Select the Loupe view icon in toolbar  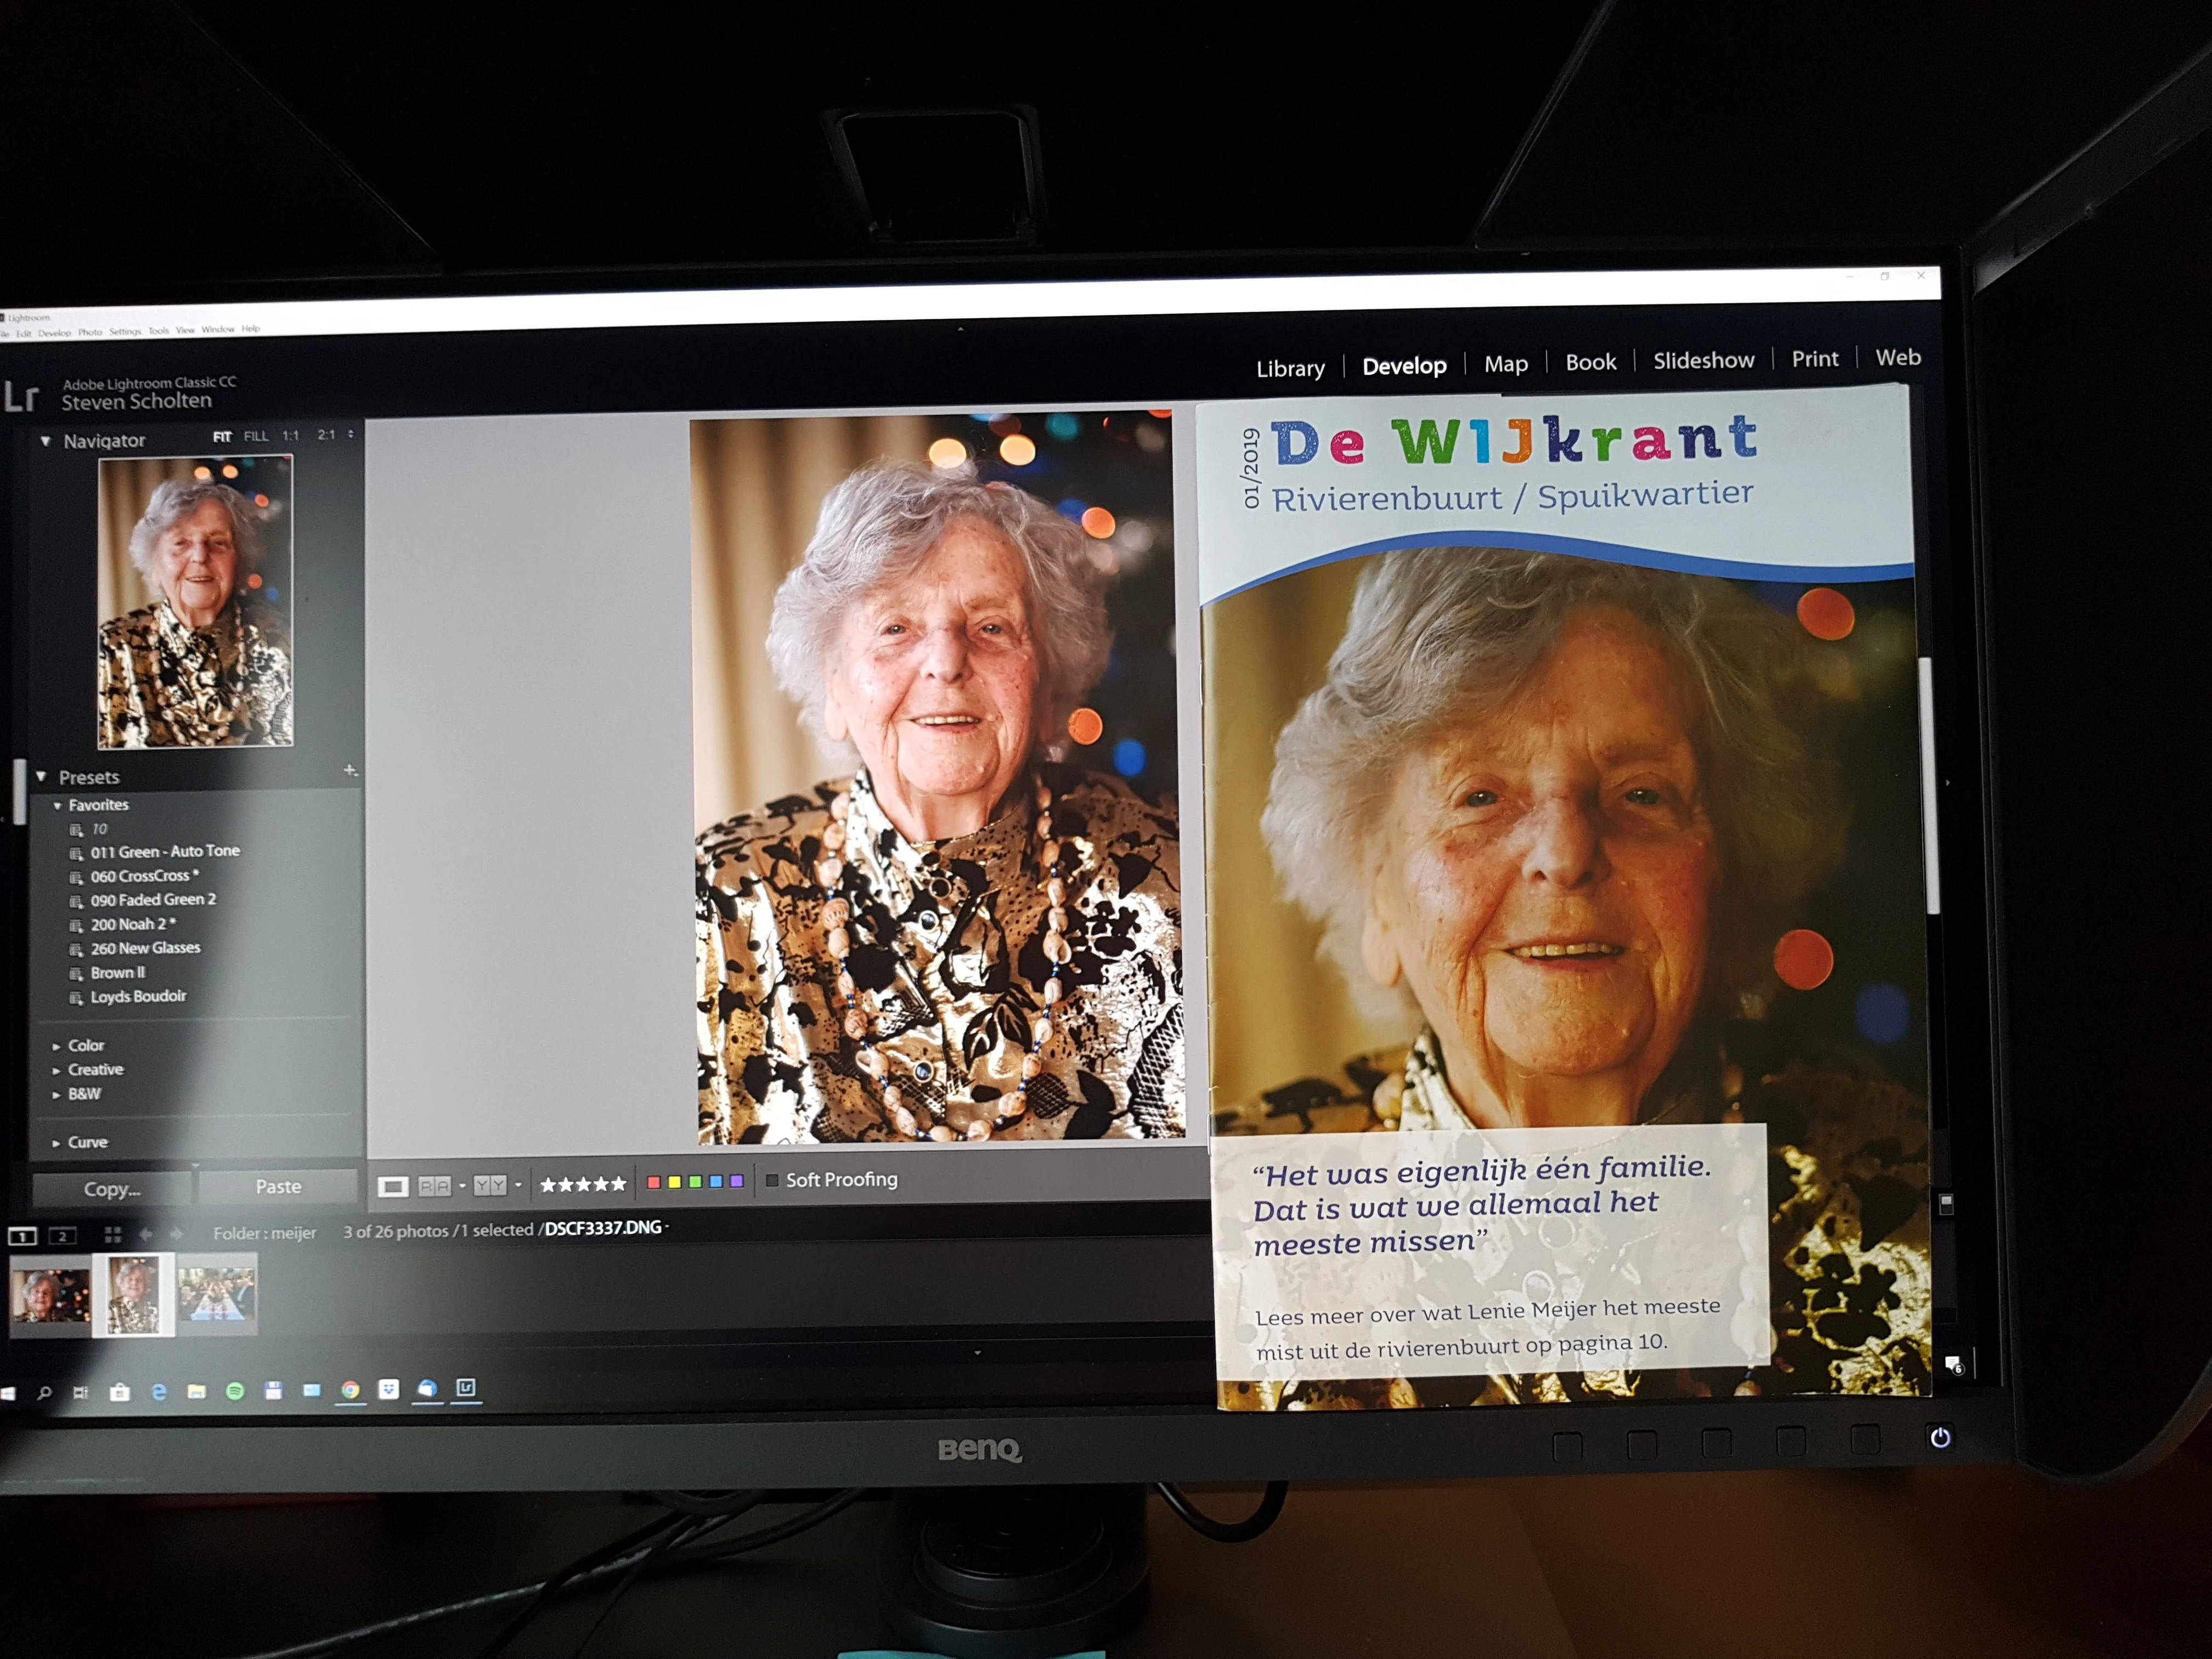(392, 1187)
